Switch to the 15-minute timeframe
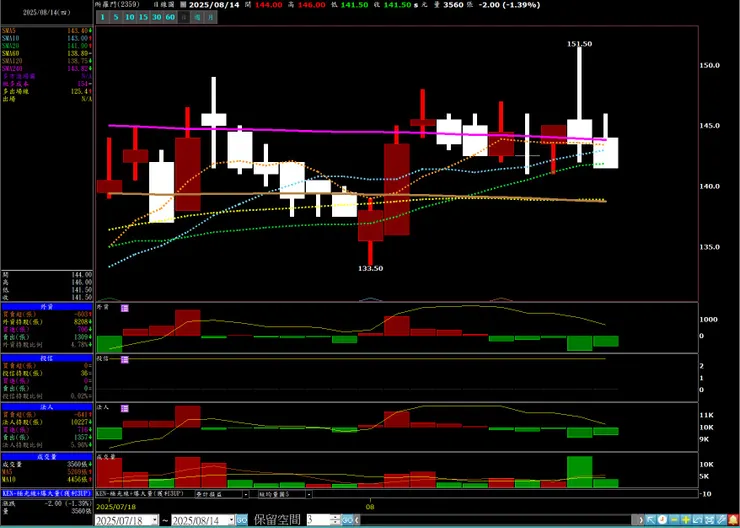Viewport: 740px width, 528px height. pos(143,17)
